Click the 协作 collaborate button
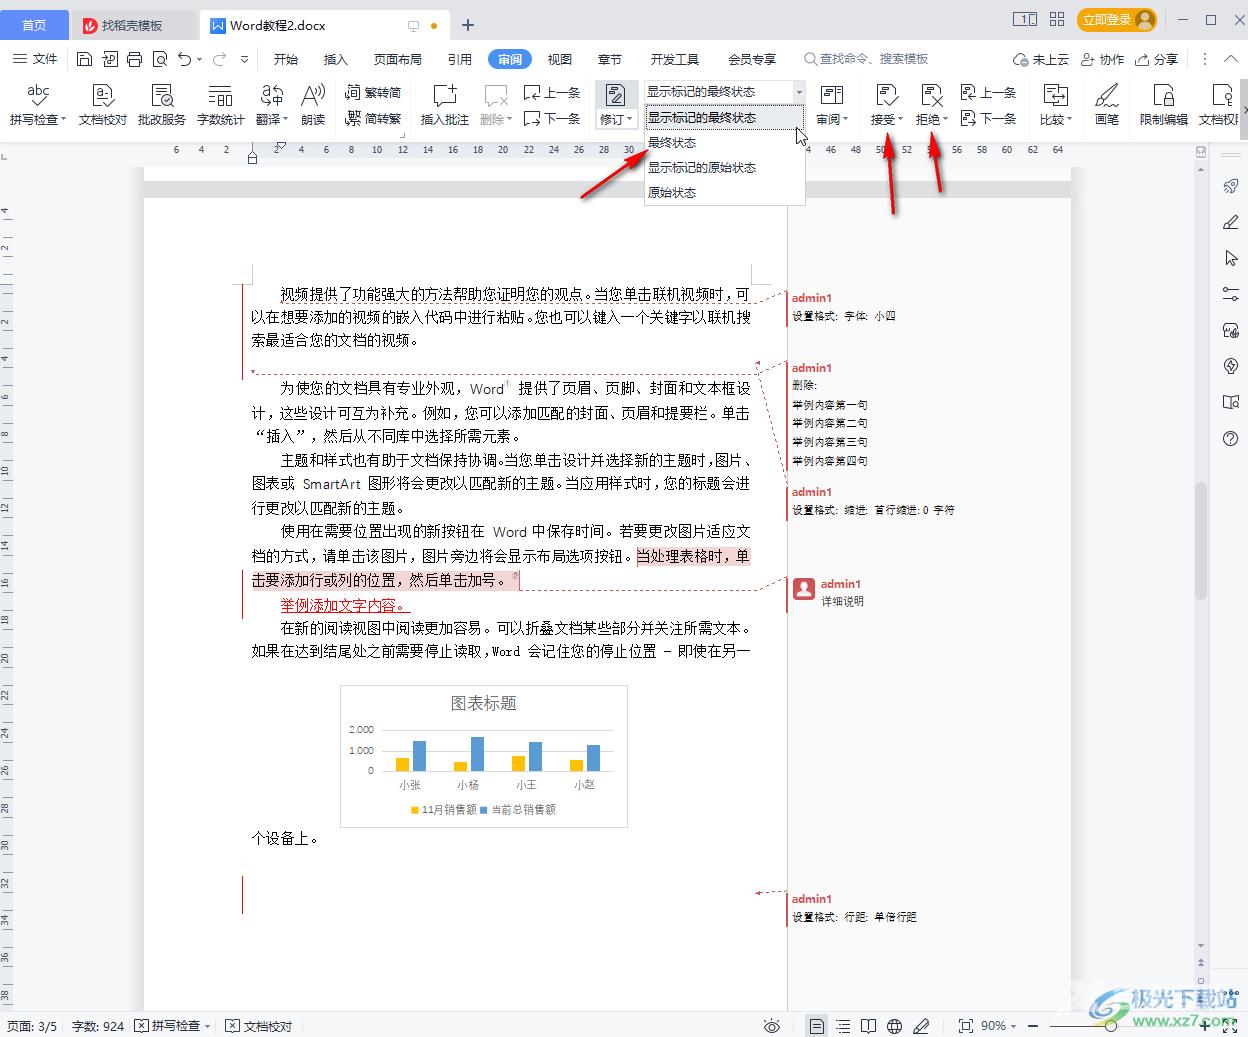The image size is (1248, 1037). pos(1103,59)
